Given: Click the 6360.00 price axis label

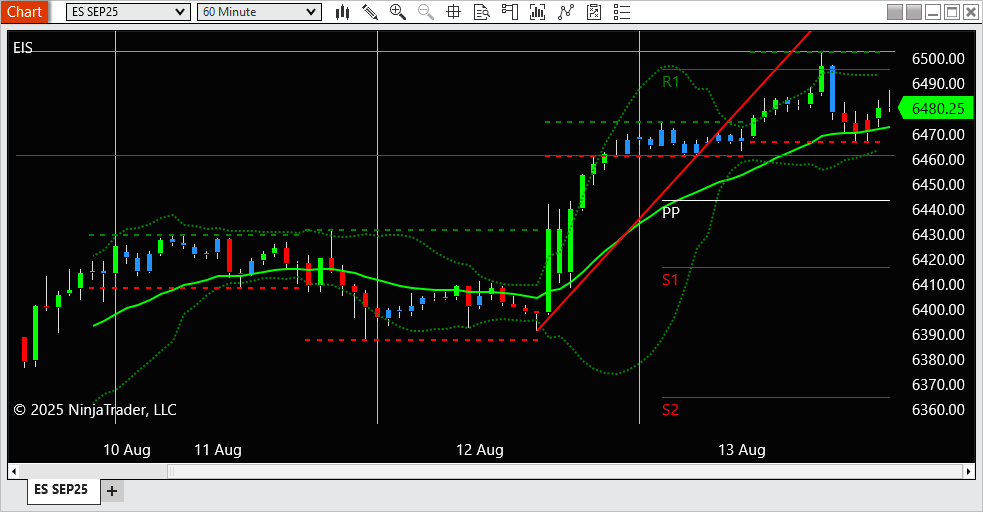Looking at the screenshot, I should (938, 410).
